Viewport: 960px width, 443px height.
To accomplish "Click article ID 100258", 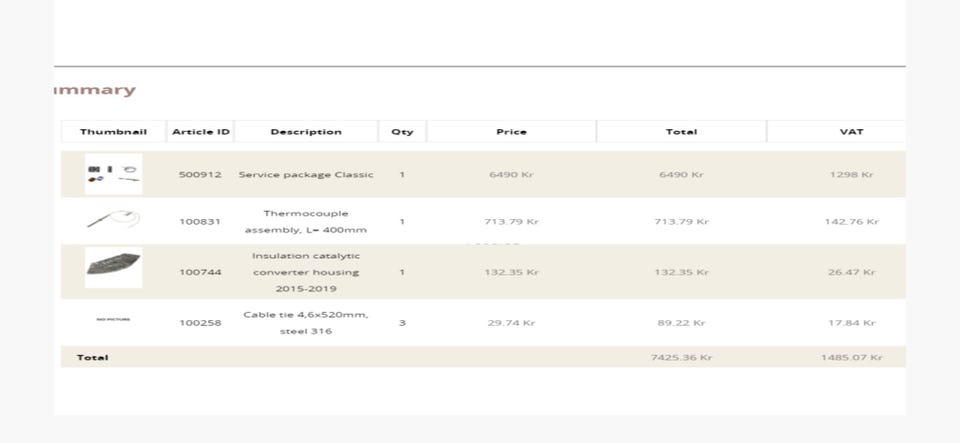I will point(200,323).
